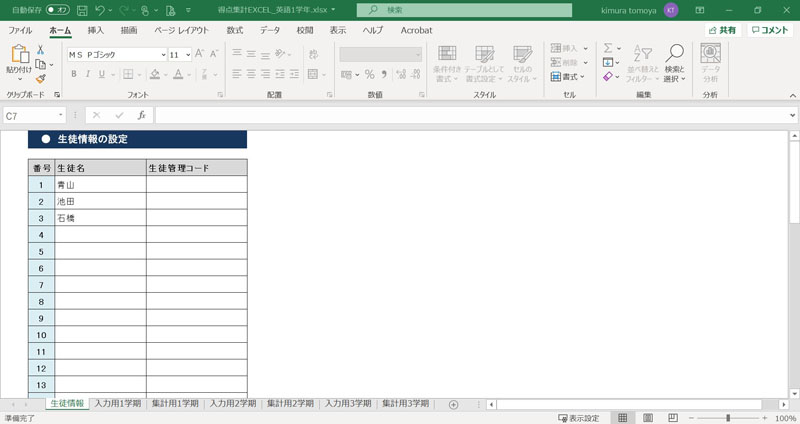Open Find & Select (検索と選択)
800x424 pixels.
pyautogui.click(x=675, y=60)
